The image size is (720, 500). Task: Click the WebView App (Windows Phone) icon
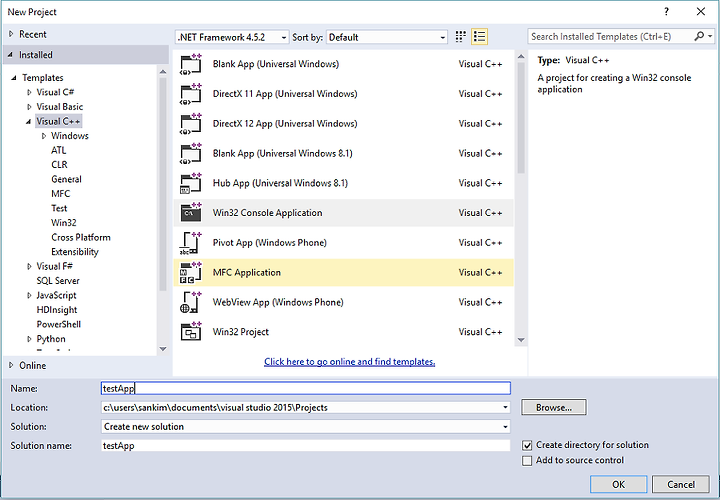[x=191, y=303]
